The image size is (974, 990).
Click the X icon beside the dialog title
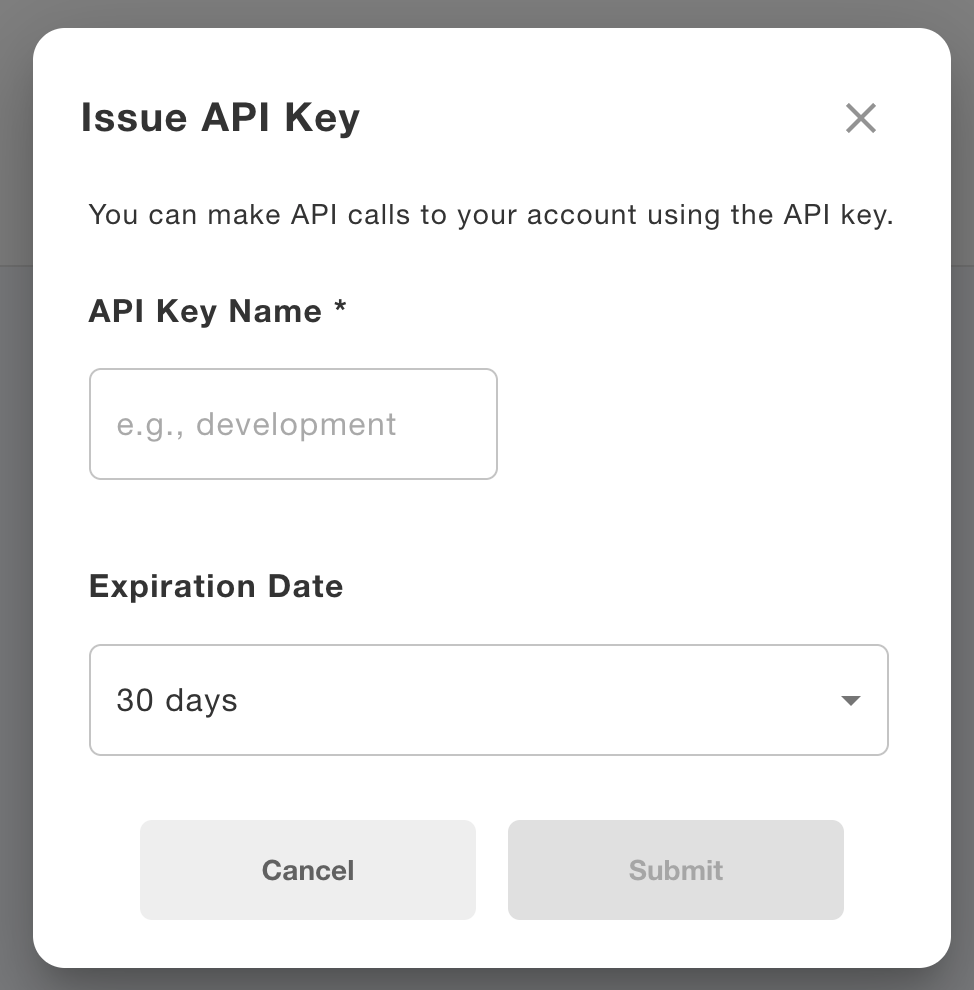point(860,118)
